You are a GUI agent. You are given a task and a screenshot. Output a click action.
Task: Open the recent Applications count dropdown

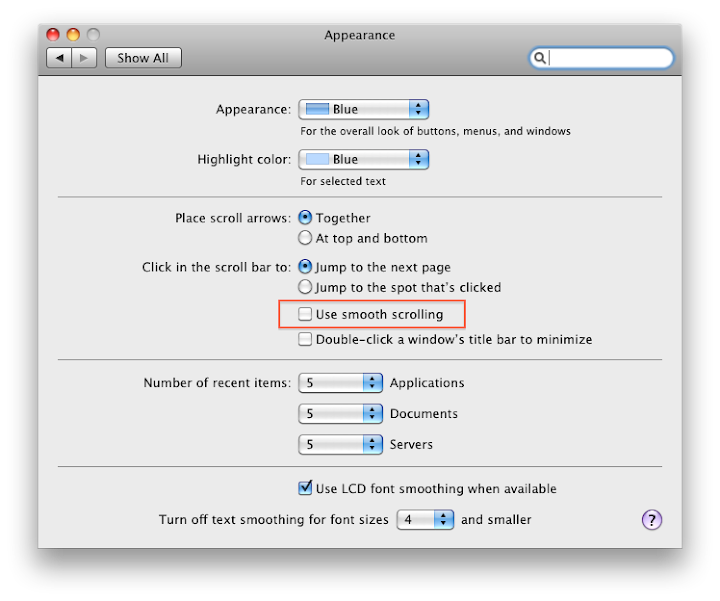(340, 382)
